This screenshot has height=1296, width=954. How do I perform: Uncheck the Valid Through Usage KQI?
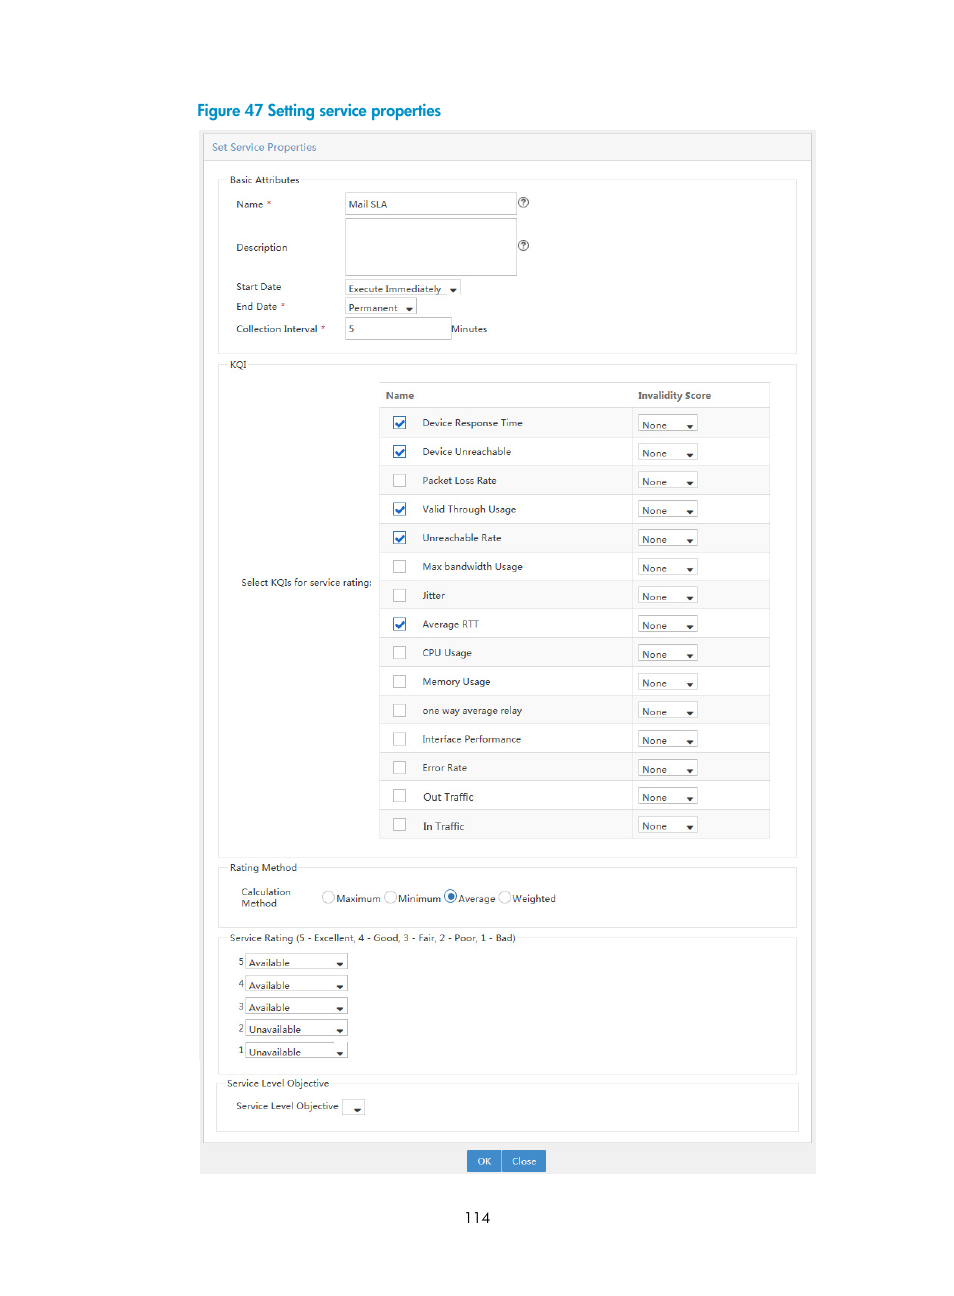click(400, 509)
